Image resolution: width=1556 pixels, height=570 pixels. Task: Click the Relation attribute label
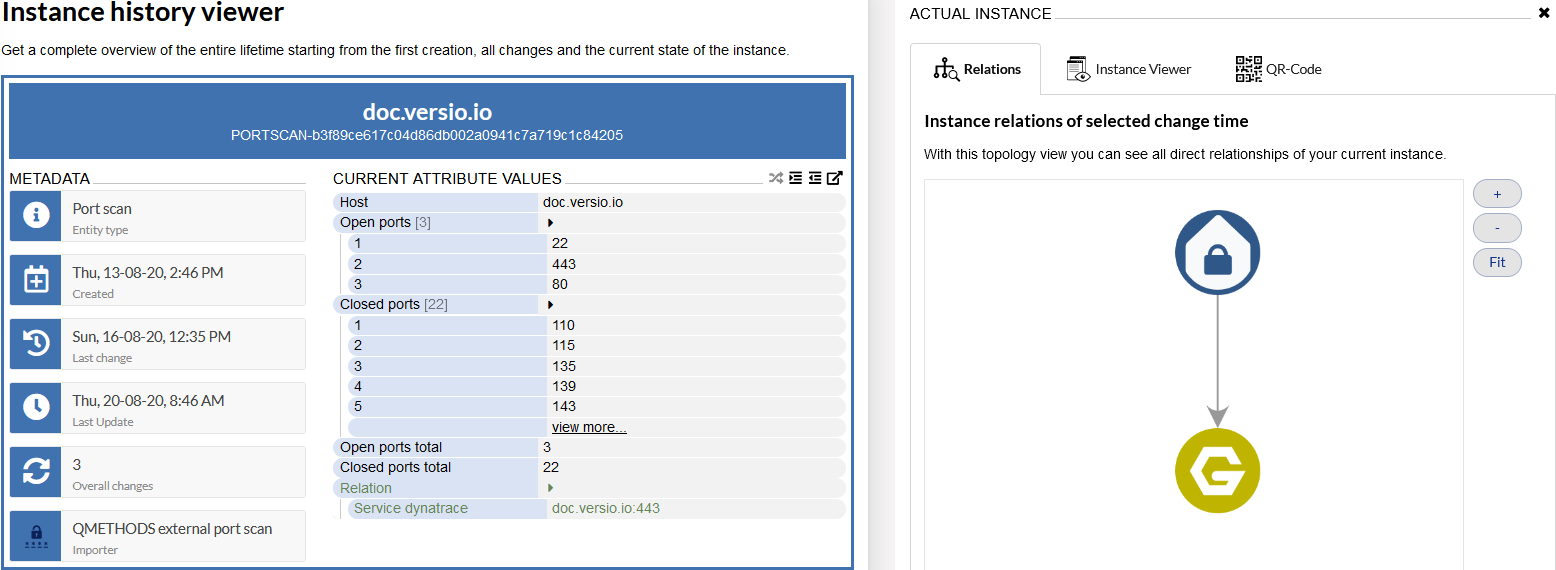pyautogui.click(x=366, y=489)
